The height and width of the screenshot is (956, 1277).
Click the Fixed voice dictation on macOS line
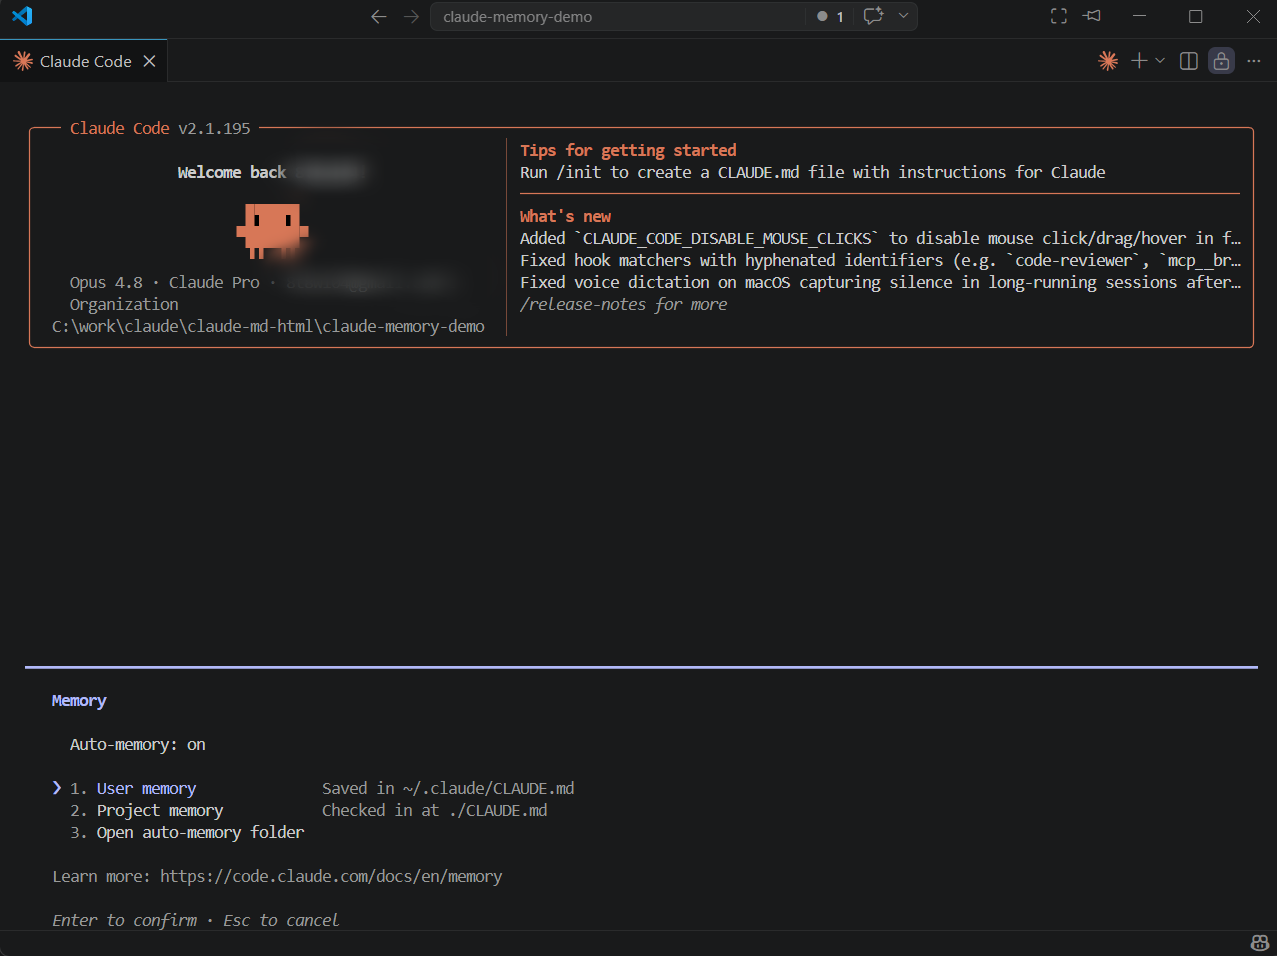(880, 283)
